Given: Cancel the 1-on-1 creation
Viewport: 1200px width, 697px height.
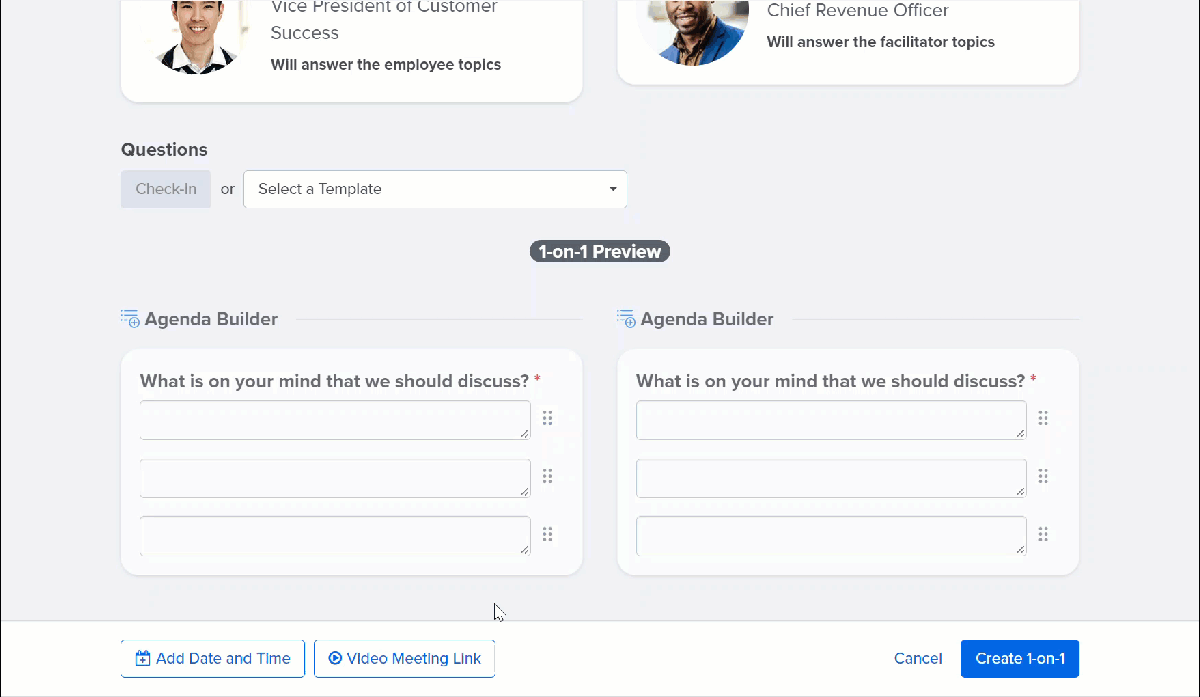Looking at the screenshot, I should tap(918, 659).
